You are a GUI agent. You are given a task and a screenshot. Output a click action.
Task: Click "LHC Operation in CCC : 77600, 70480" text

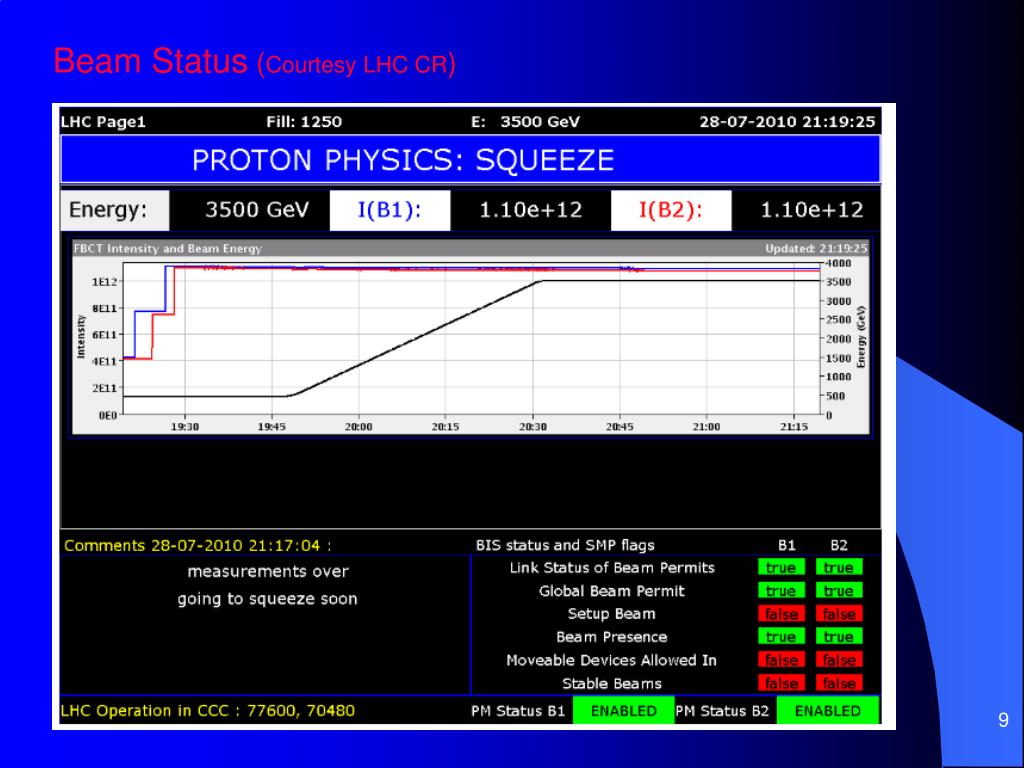(208, 711)
